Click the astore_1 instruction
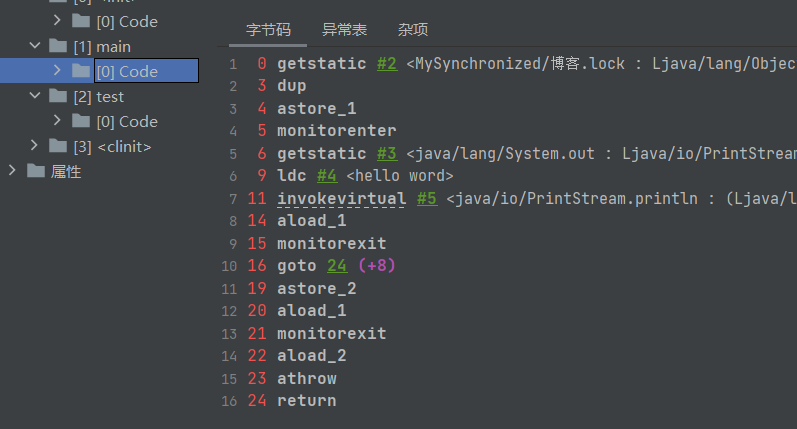 click(317, 108)
